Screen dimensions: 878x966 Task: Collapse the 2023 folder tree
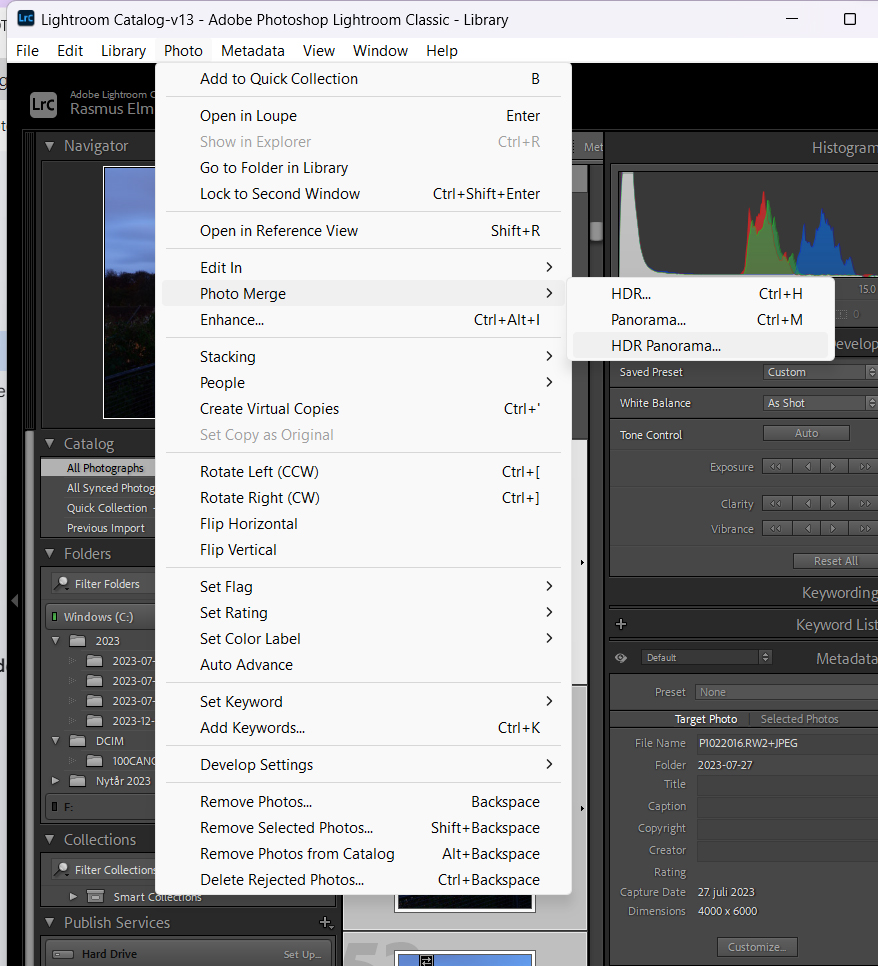click(x=56, y=641)
